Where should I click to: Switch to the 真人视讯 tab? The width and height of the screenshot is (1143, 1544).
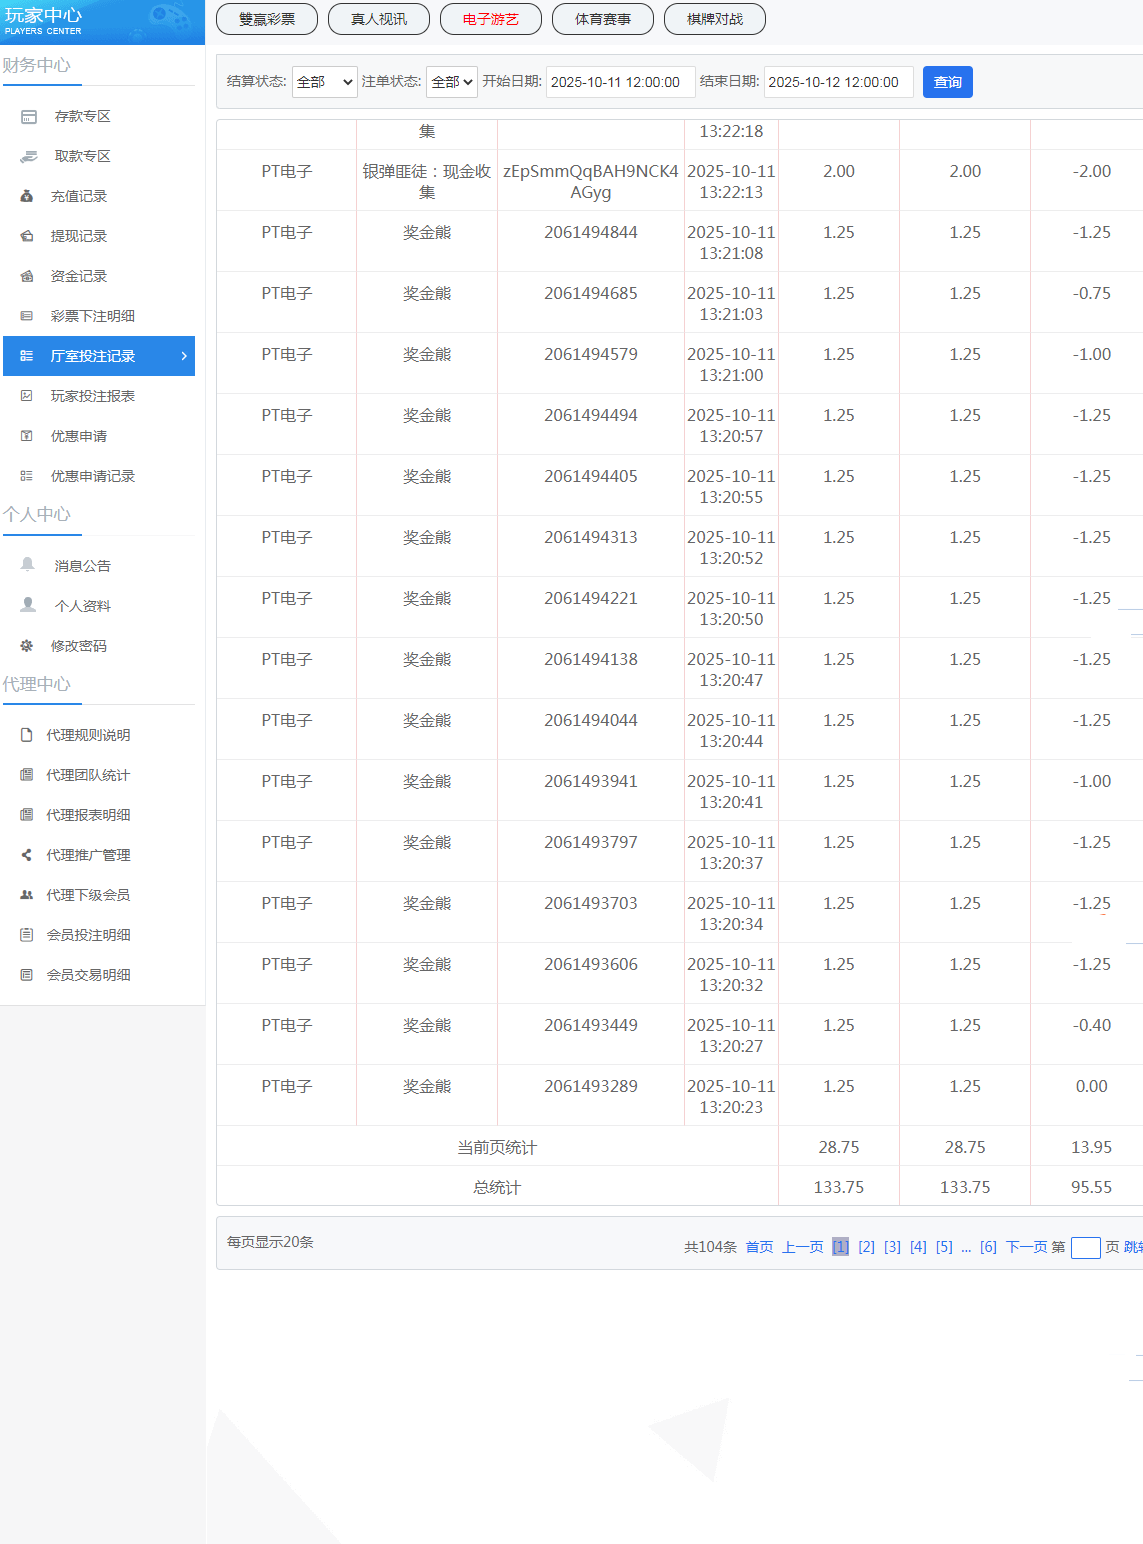379,19
